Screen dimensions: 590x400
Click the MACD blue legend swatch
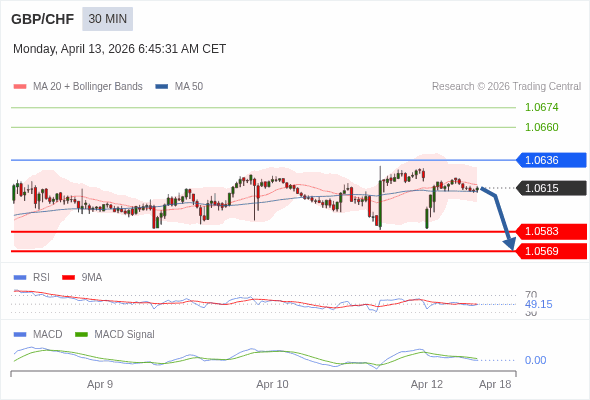click(x=20, y=335)
